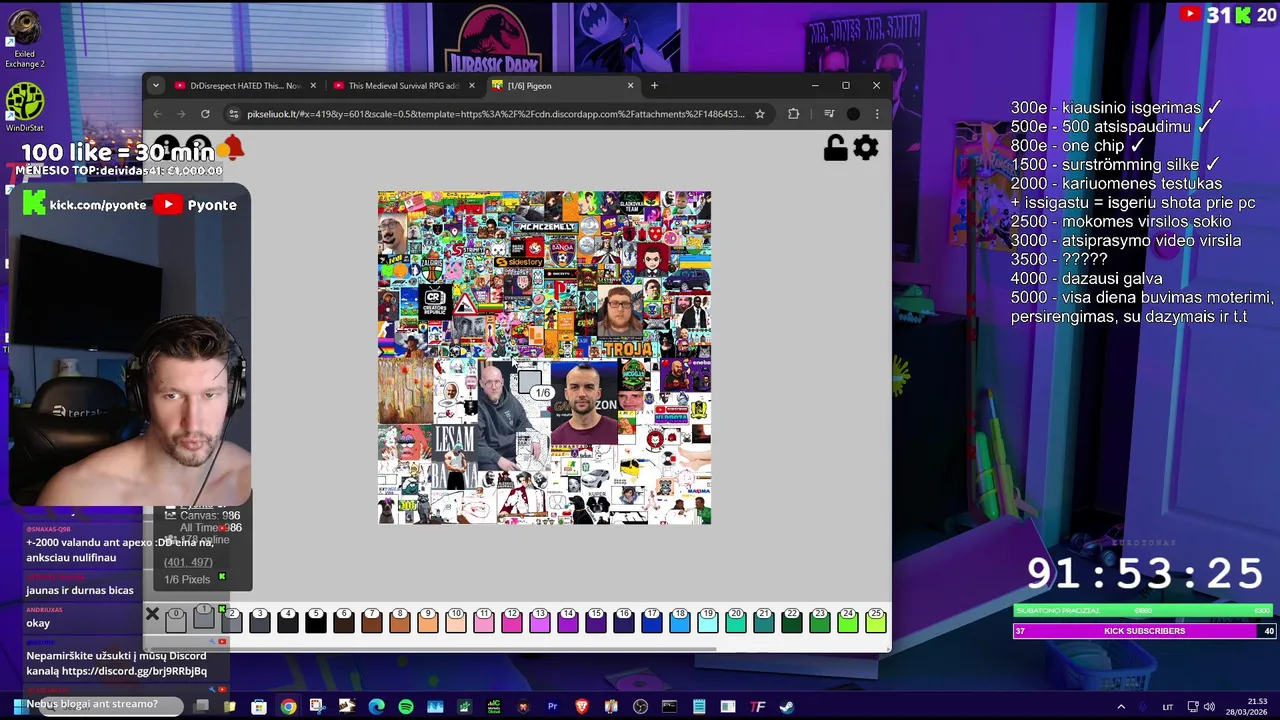The height and width of the screenshot is (720, 1280).
Task: Open the Chrome profile avatar
Action: 853,114
